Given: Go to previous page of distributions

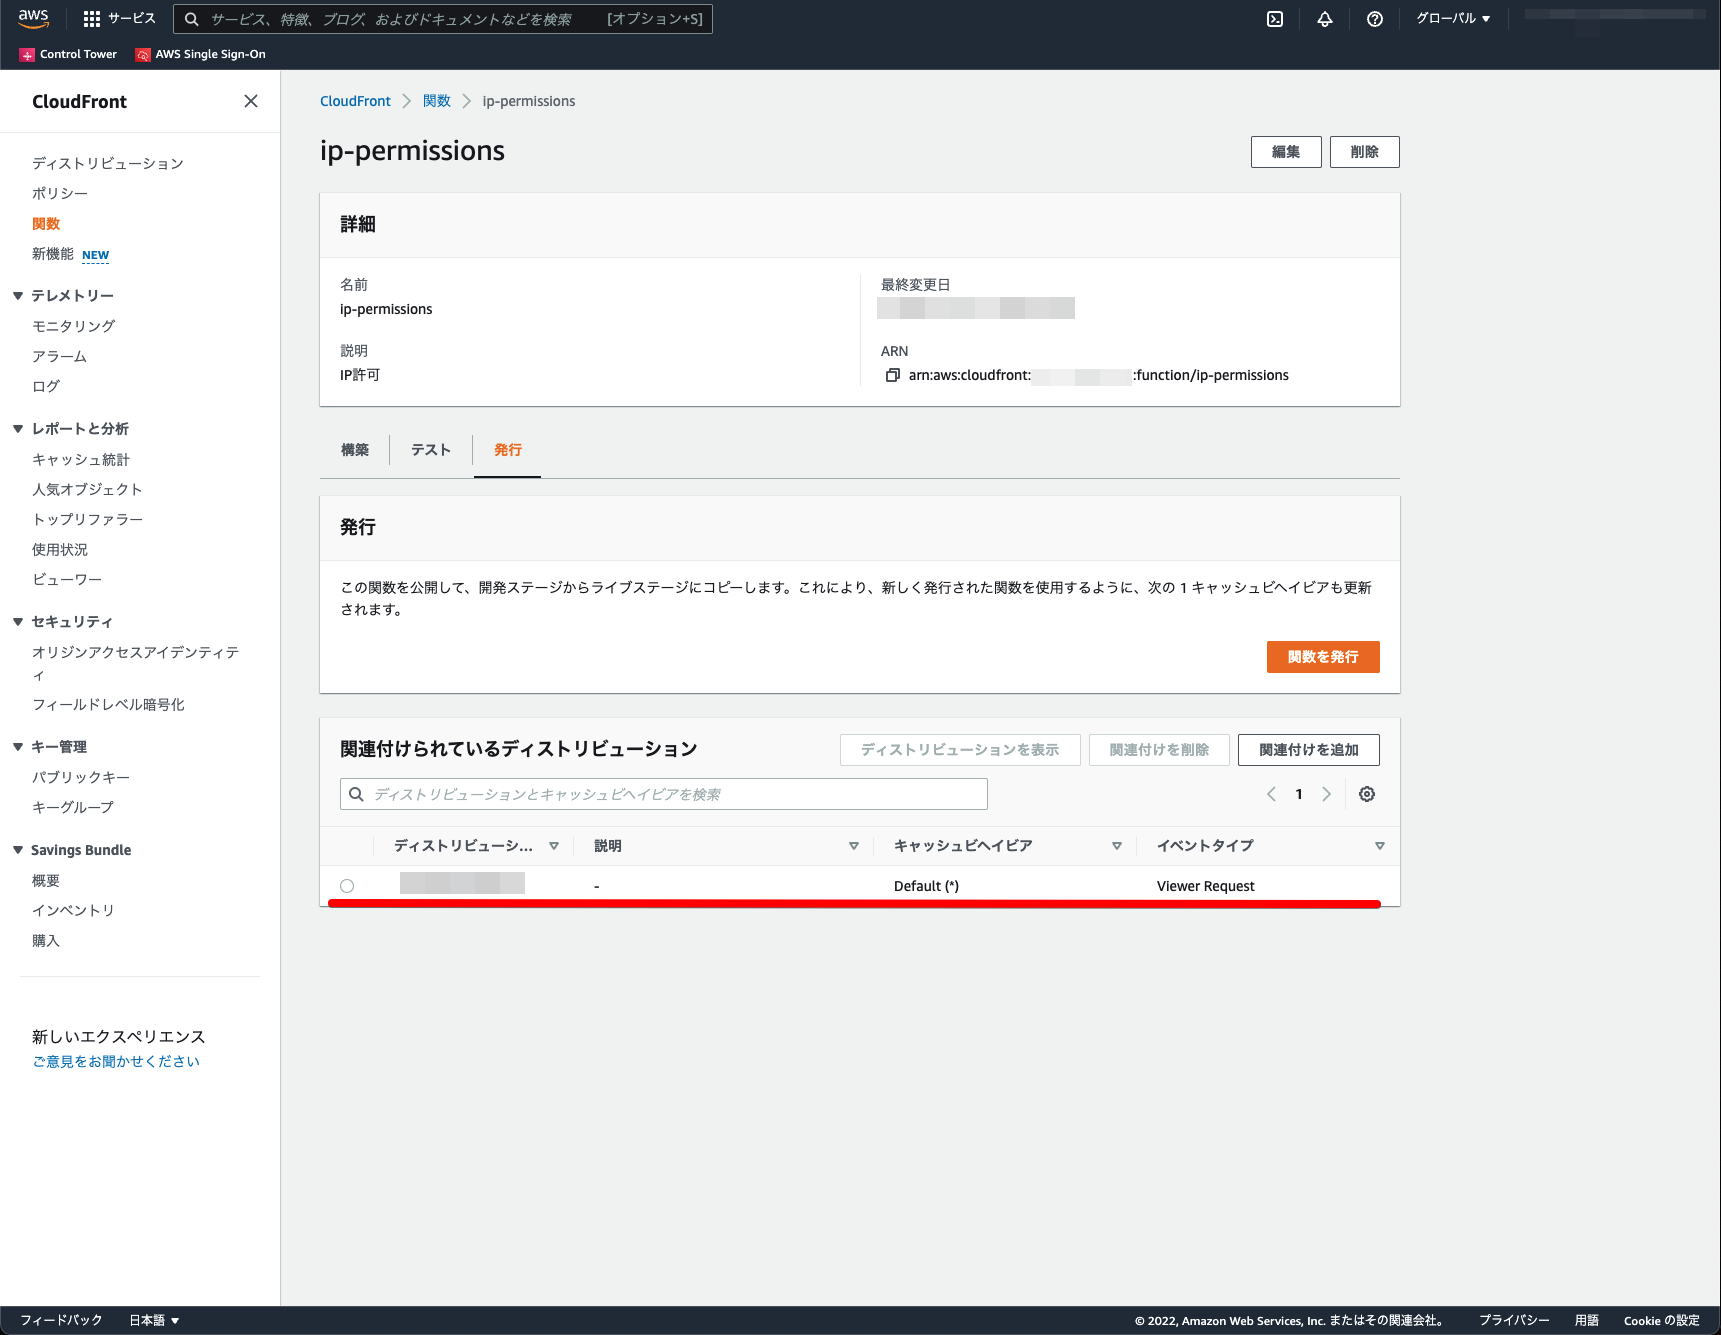Looking at the screenshot, I should coord(1271,794).
